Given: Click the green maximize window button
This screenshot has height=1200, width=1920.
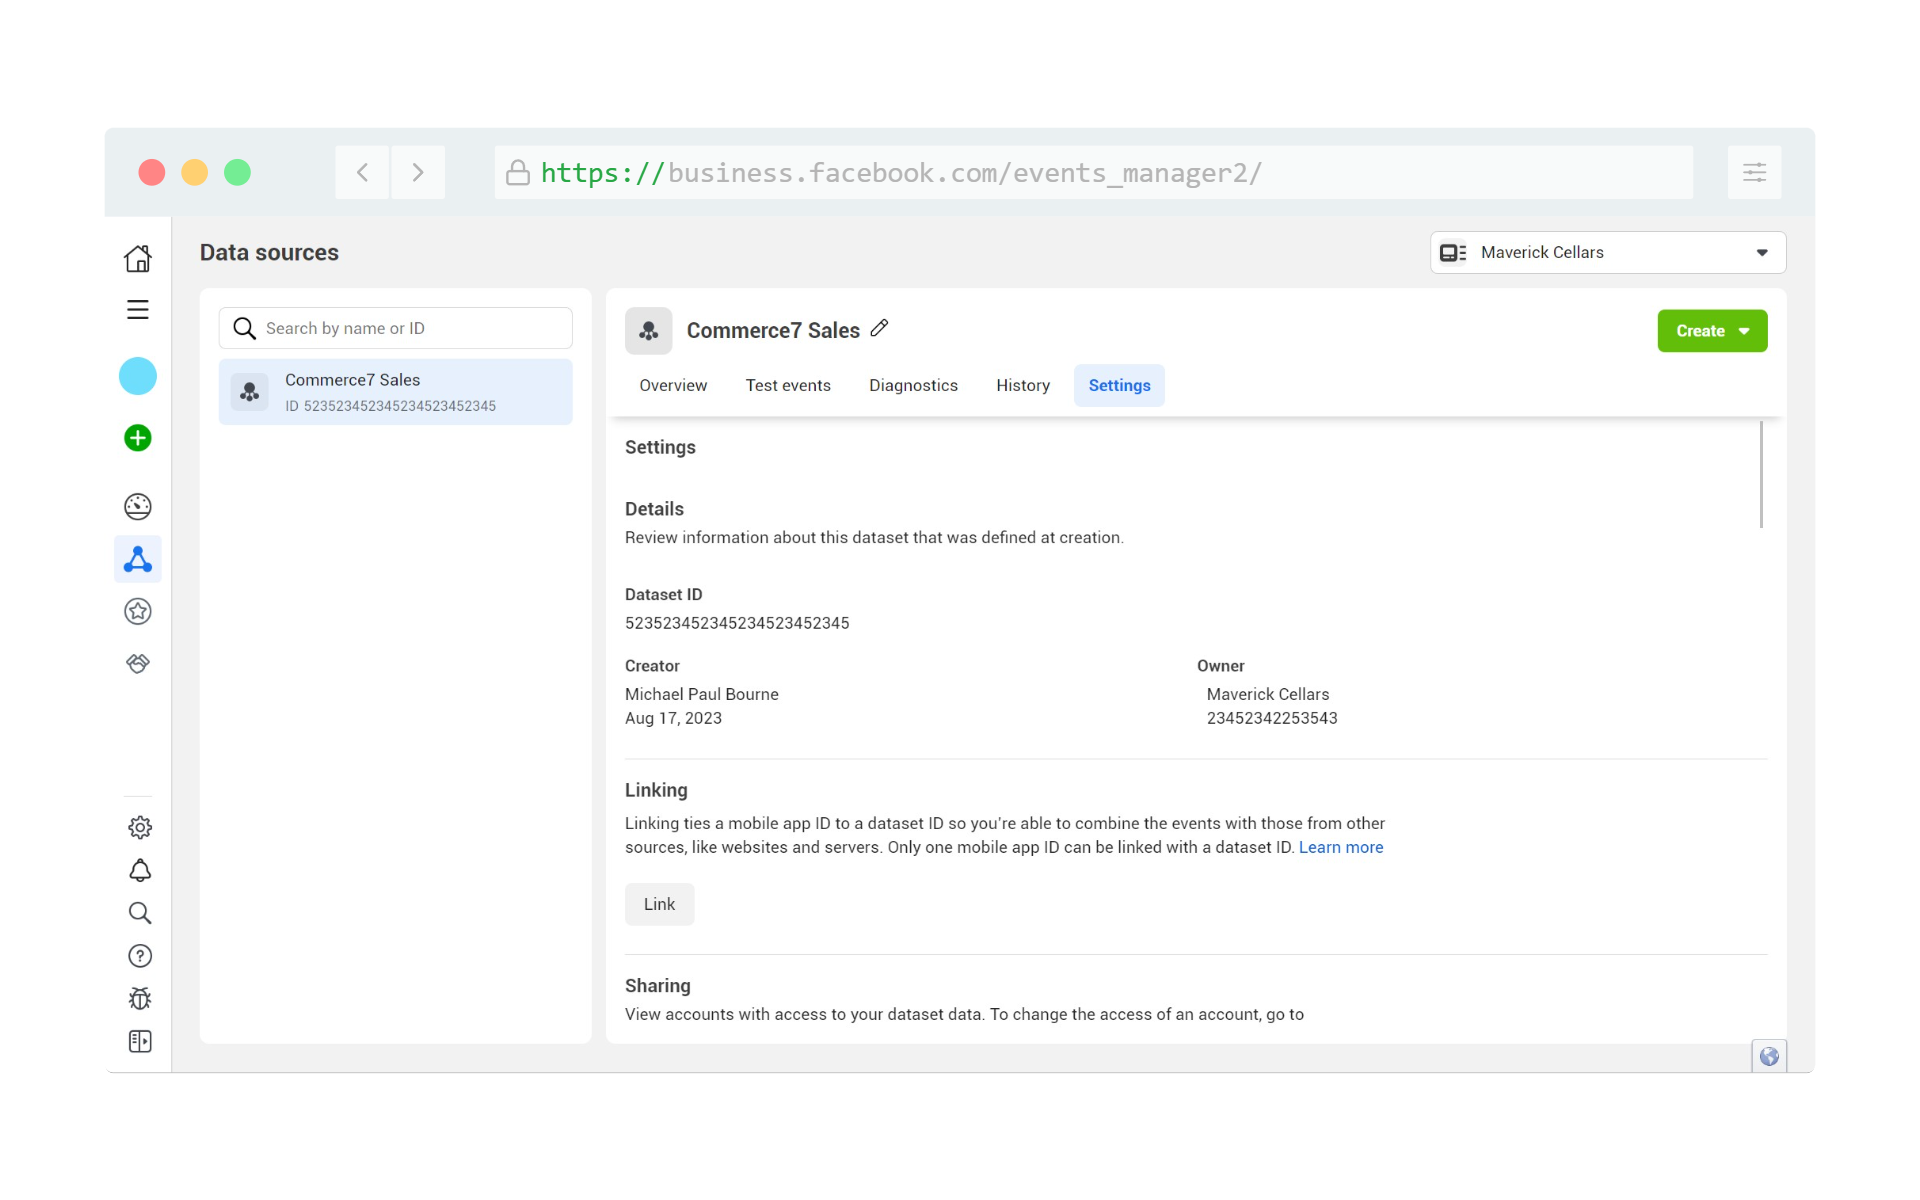Looking at the screenshot, I should pyautogui.click(x=237, y=172).
